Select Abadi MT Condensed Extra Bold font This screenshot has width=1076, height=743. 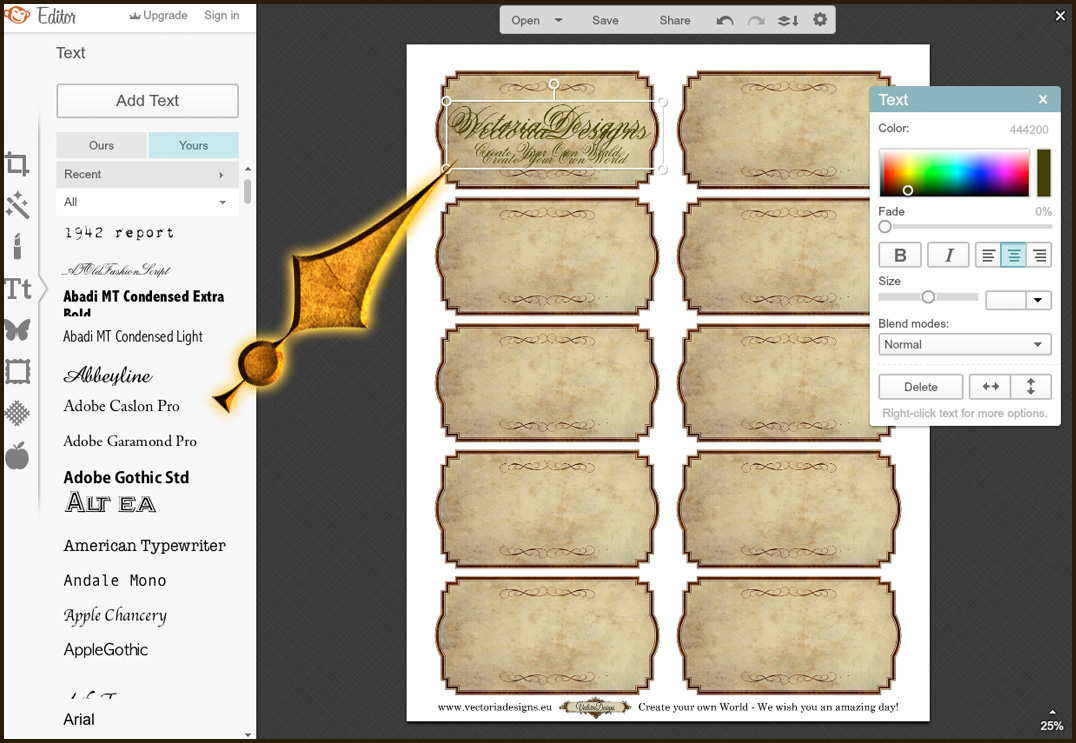[x=144, y=303]
